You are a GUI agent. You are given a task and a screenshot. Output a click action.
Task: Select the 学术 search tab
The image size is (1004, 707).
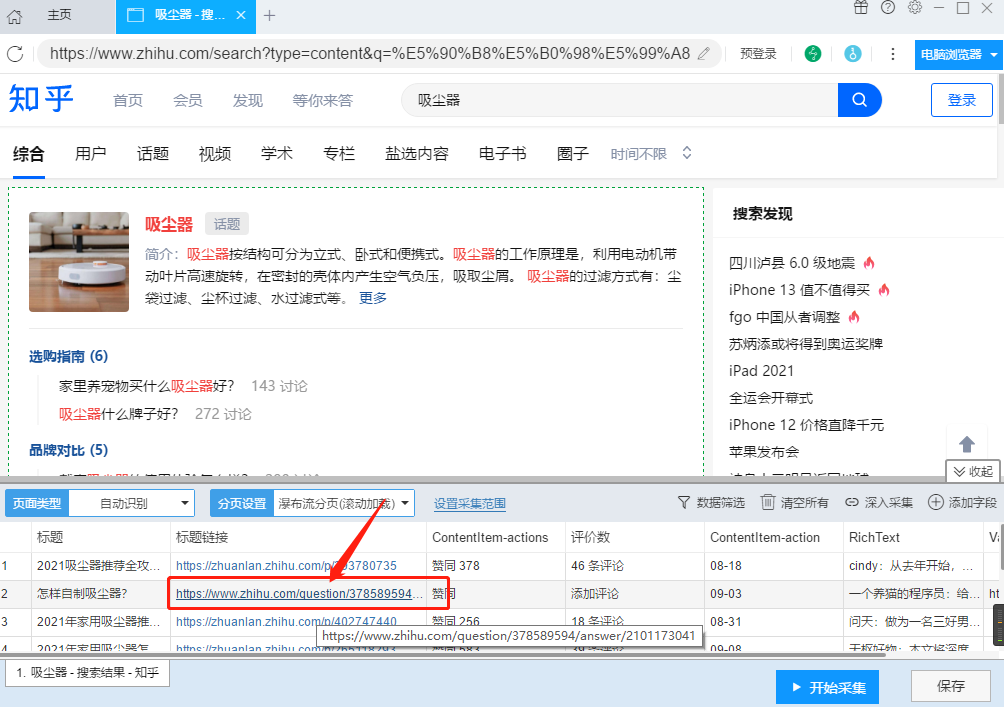(x=277, y=154)
